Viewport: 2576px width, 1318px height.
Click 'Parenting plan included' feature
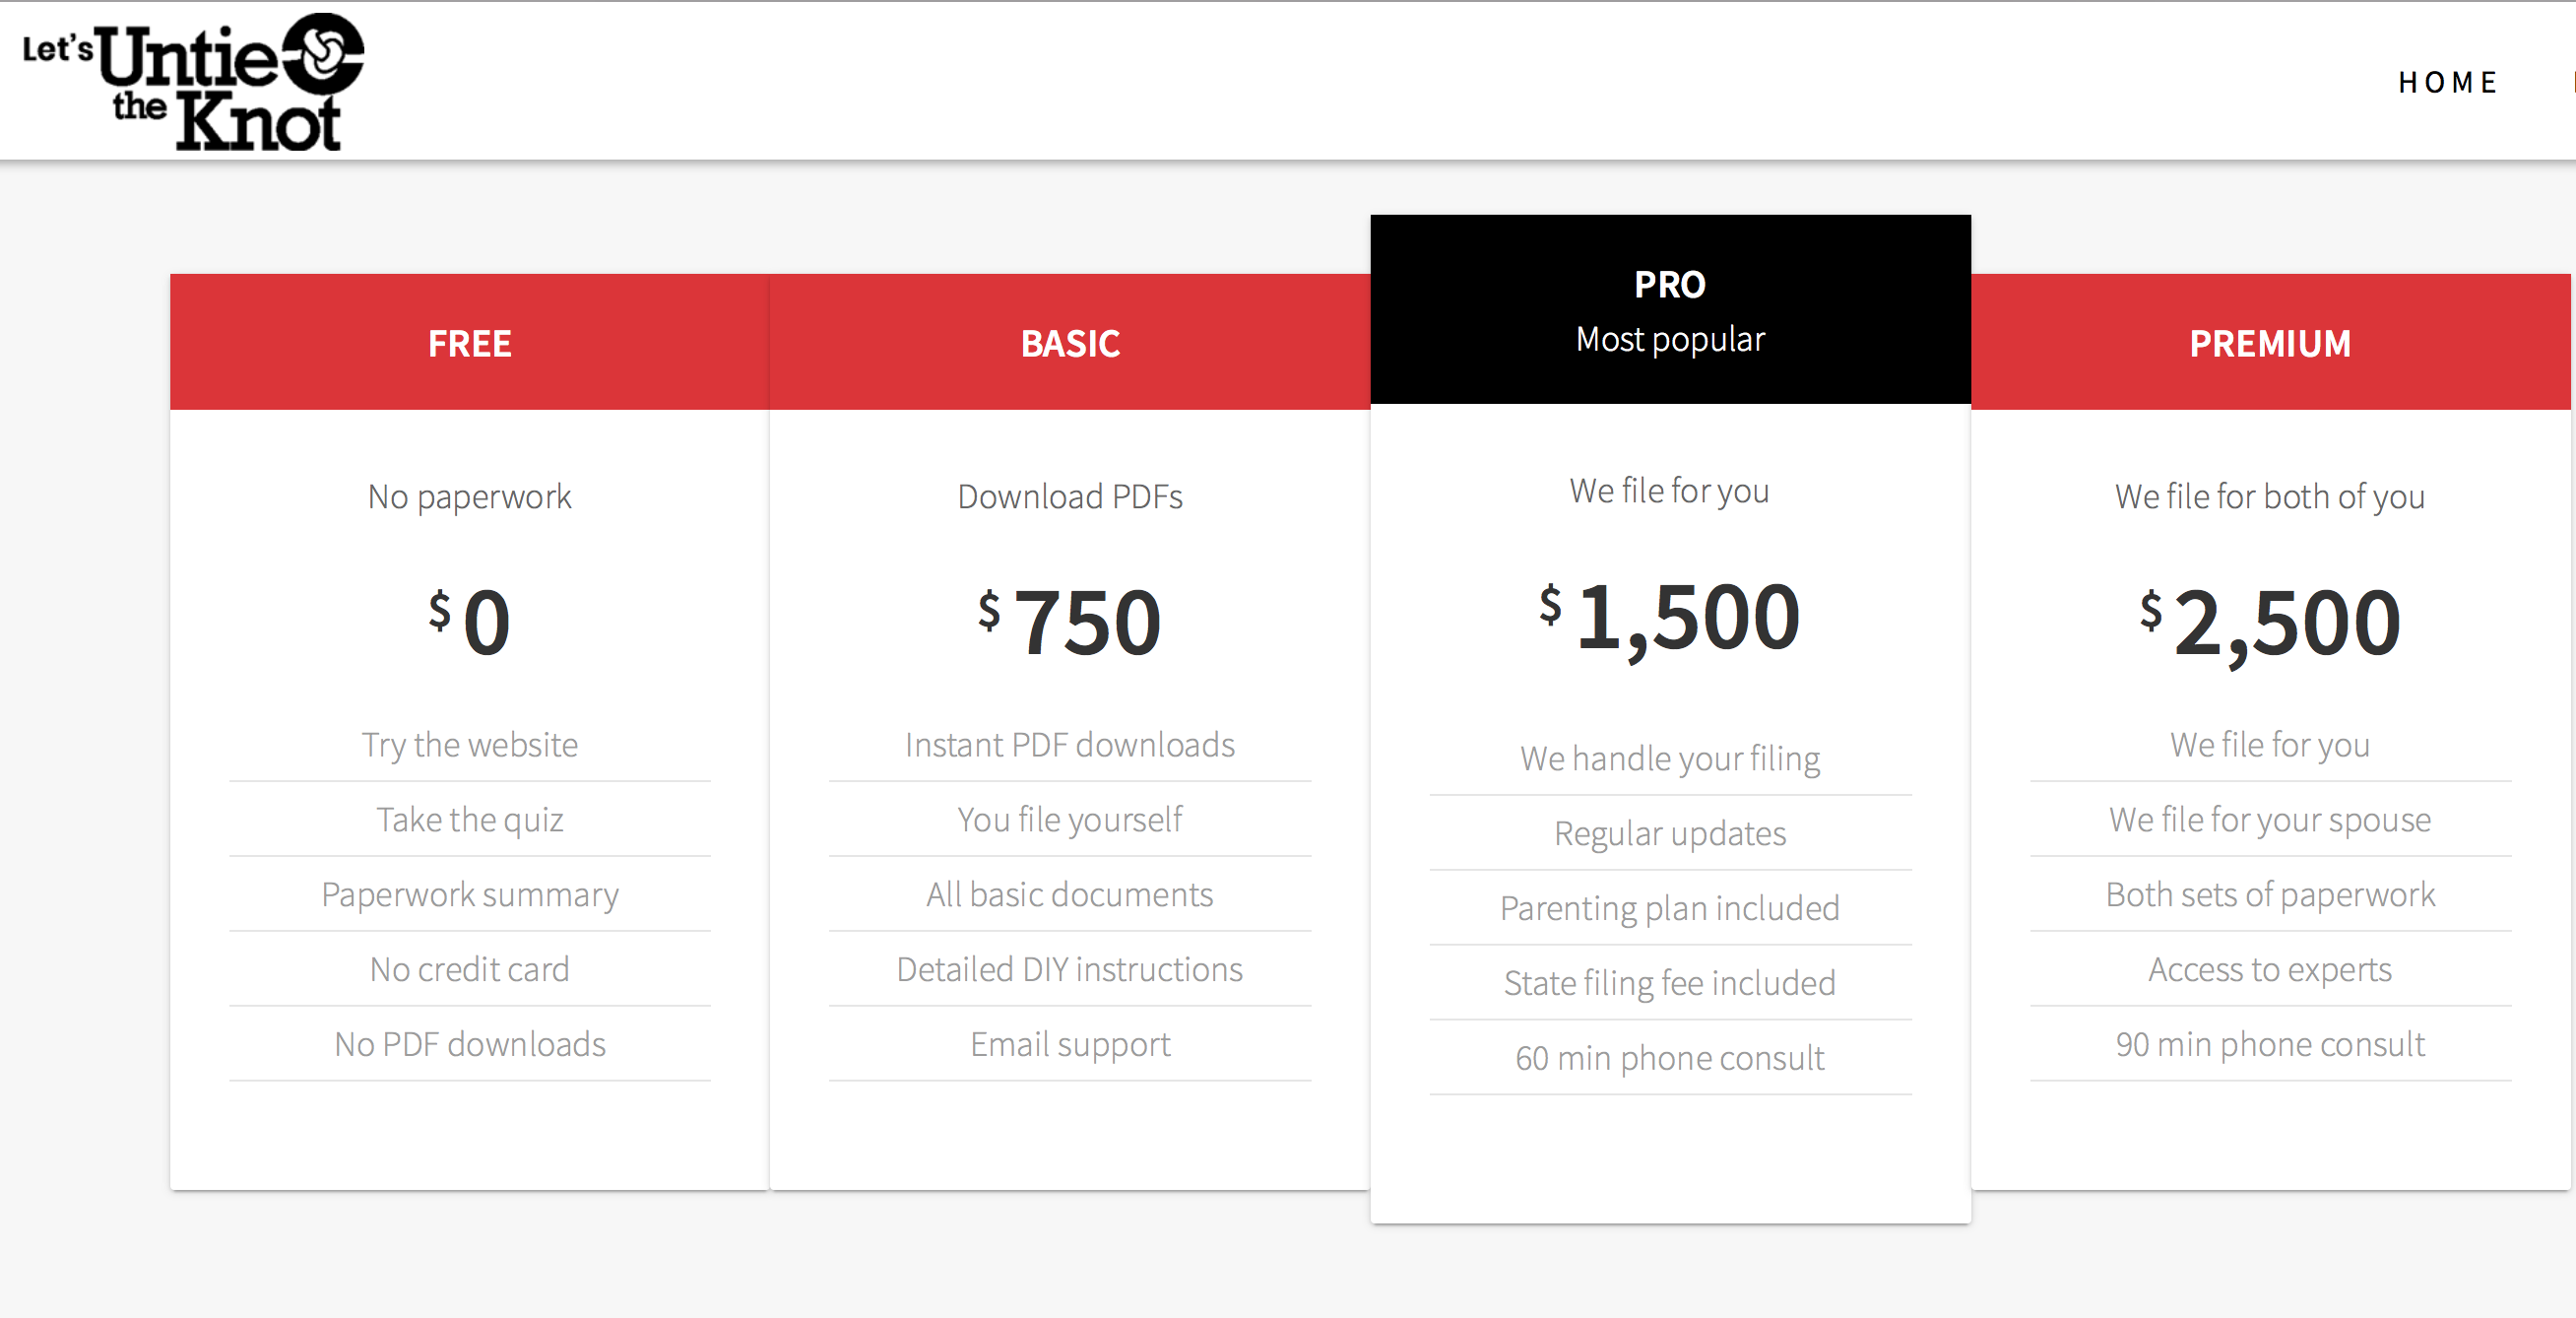(1670, 908)
